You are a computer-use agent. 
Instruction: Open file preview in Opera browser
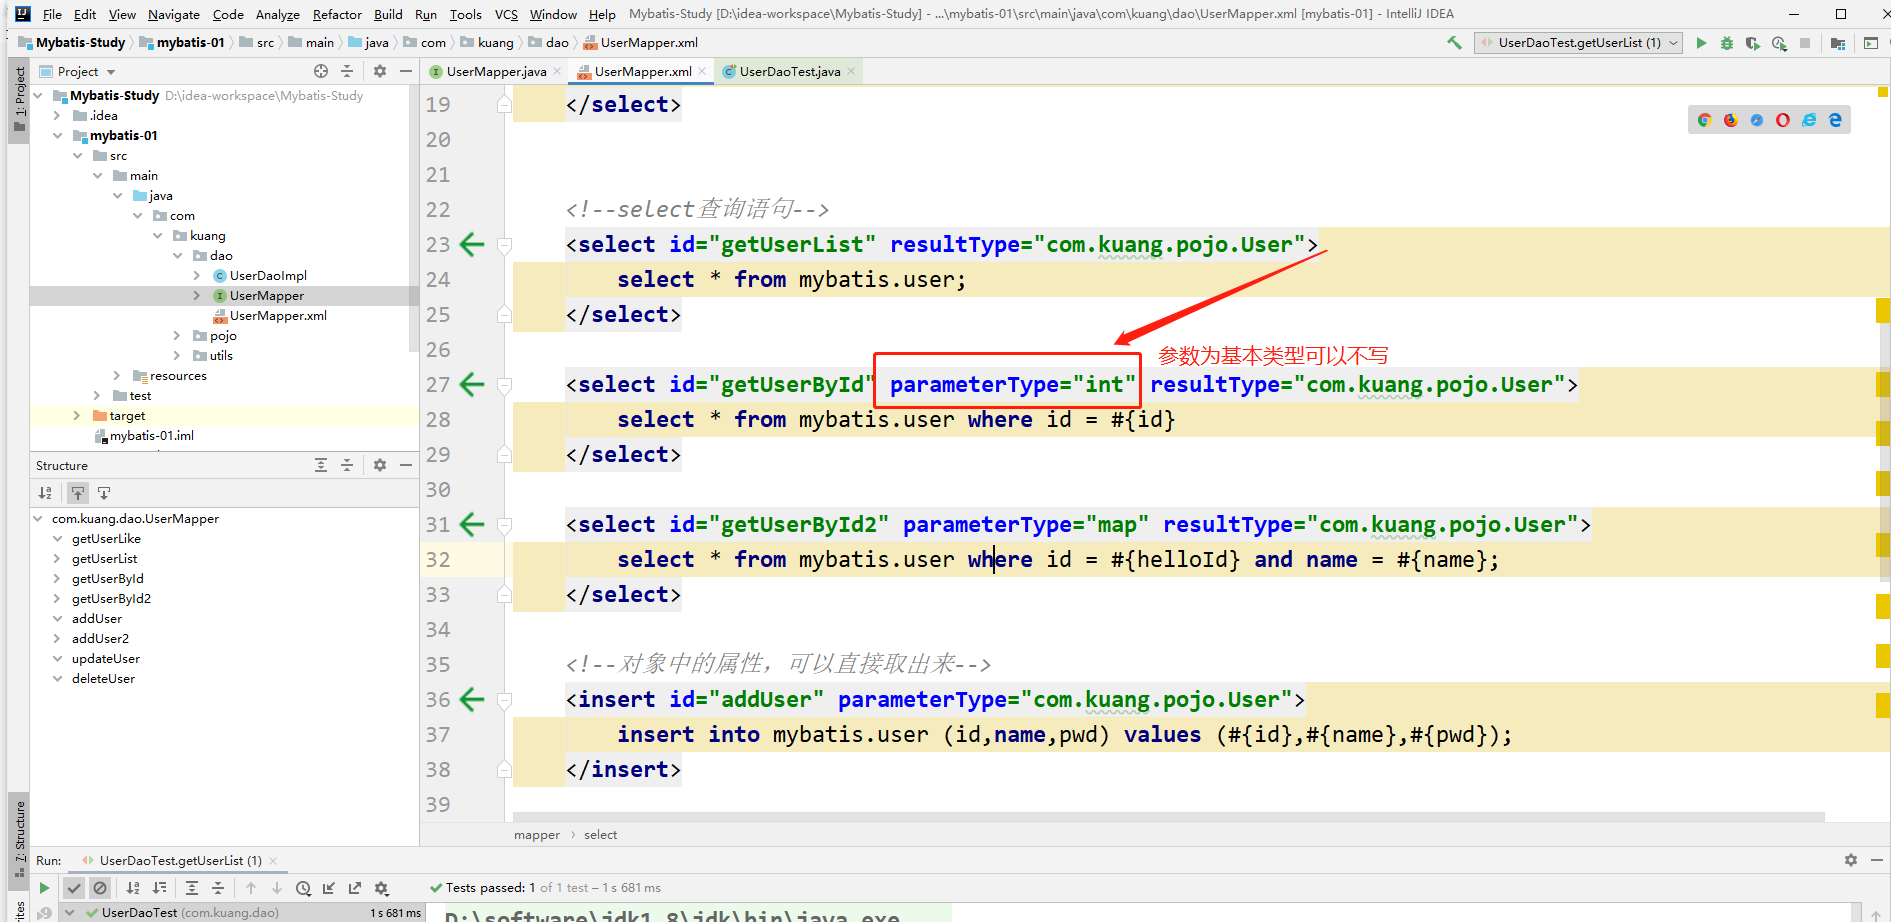click(x=1783, y=120)
